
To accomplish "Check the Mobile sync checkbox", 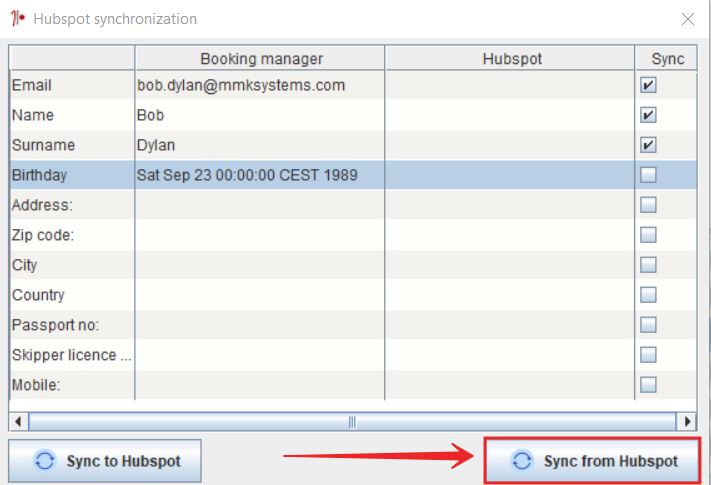I will tap(648, 385).
